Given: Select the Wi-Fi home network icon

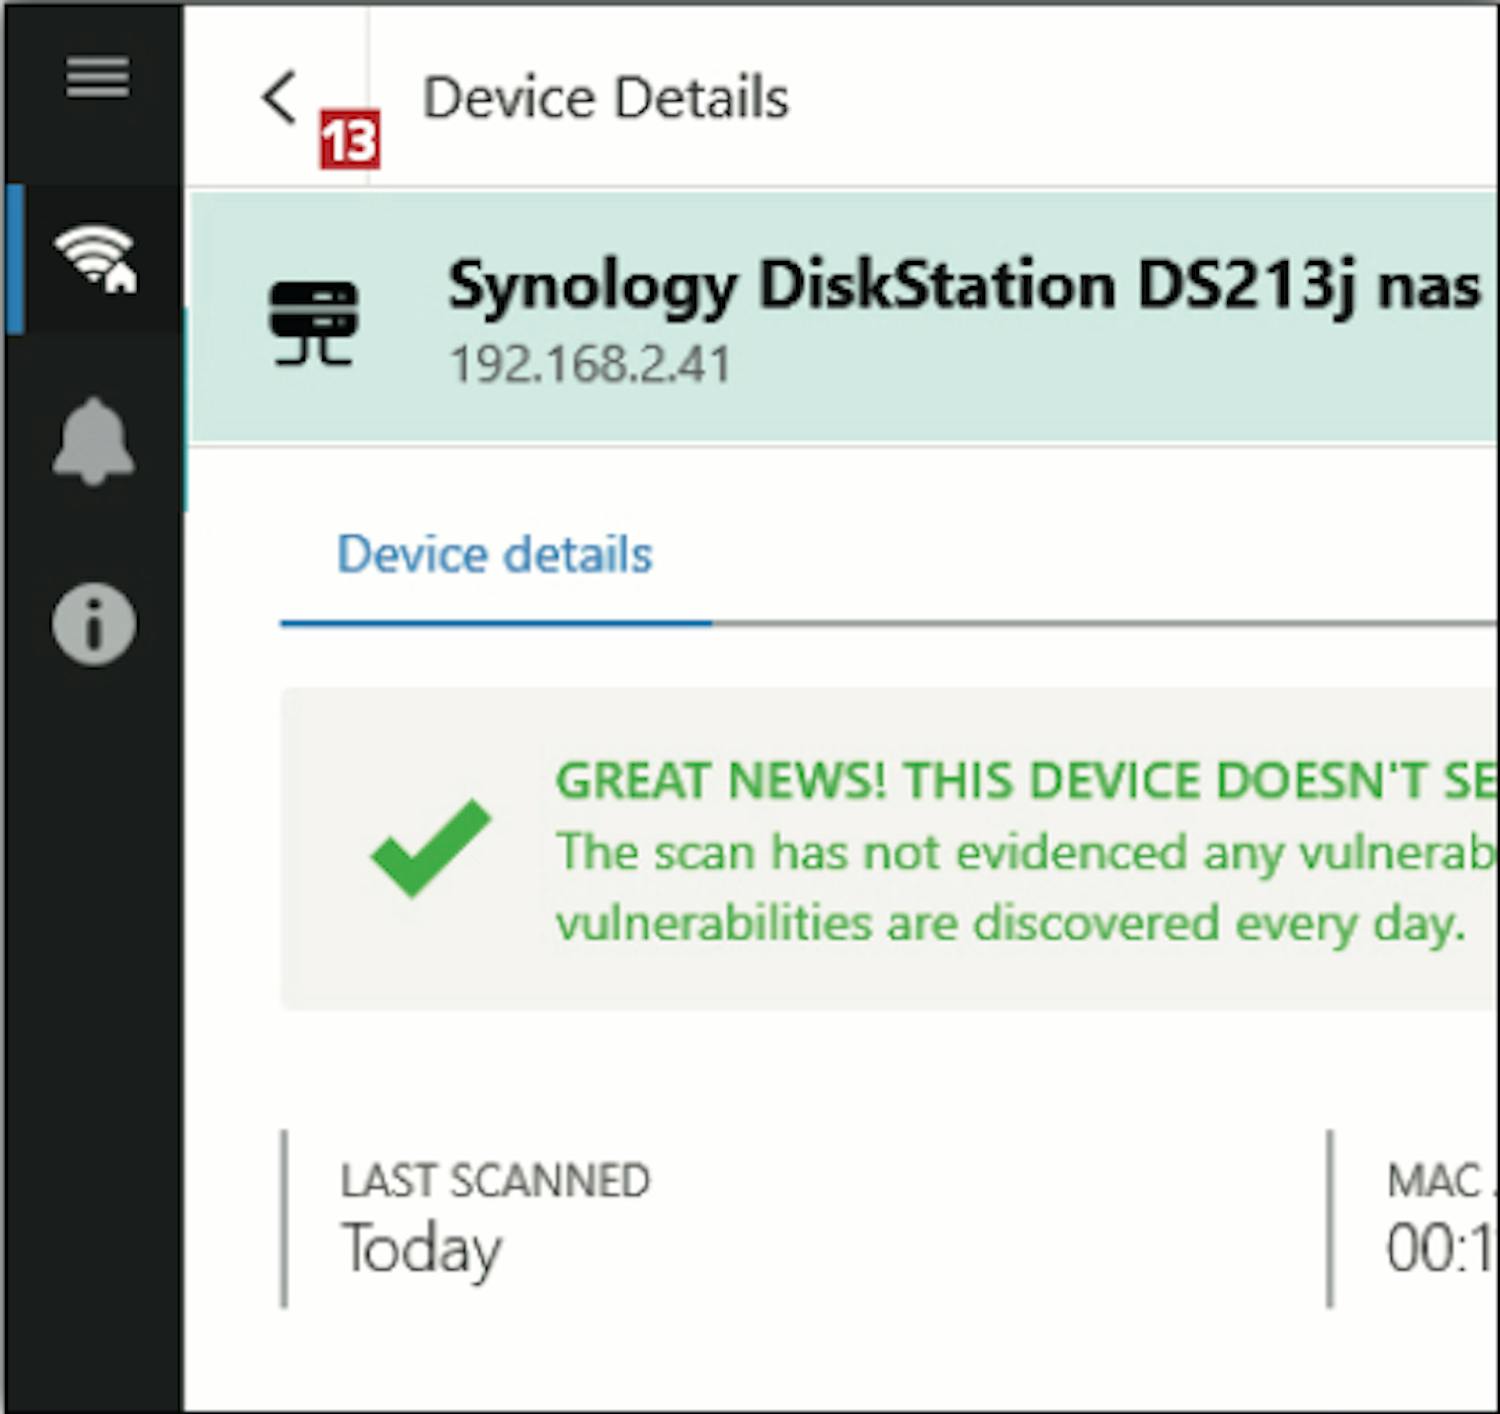Looking at the screenshot, I should point(95,258).
